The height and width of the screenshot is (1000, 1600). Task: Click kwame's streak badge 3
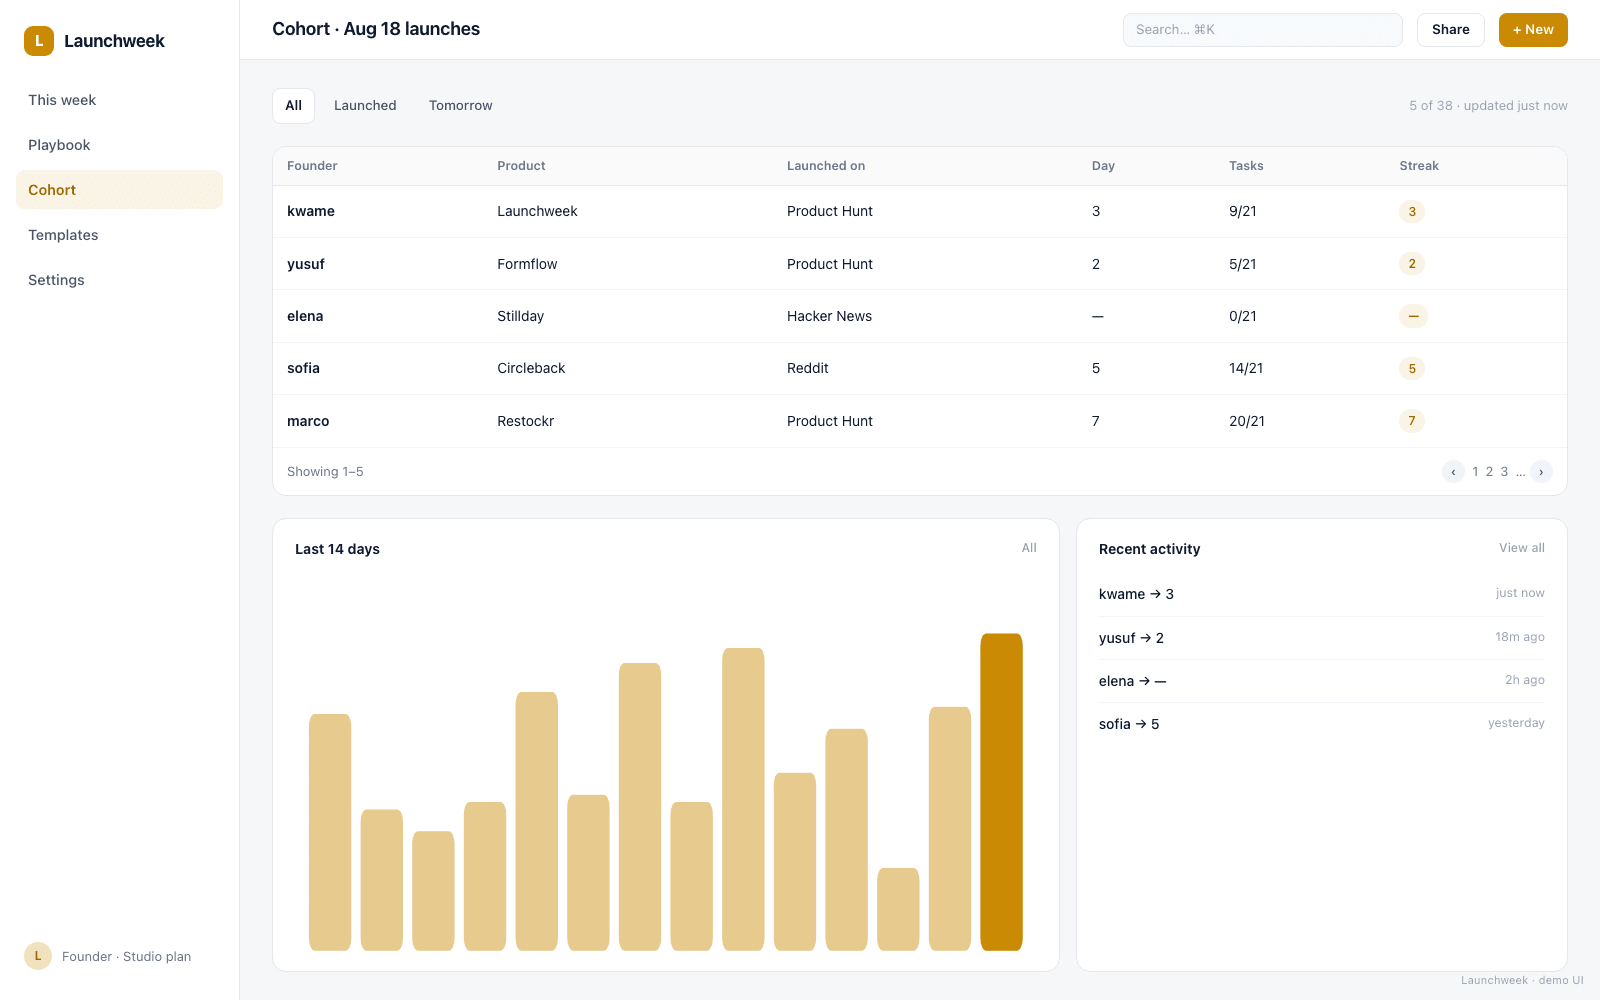point(1412,212)
